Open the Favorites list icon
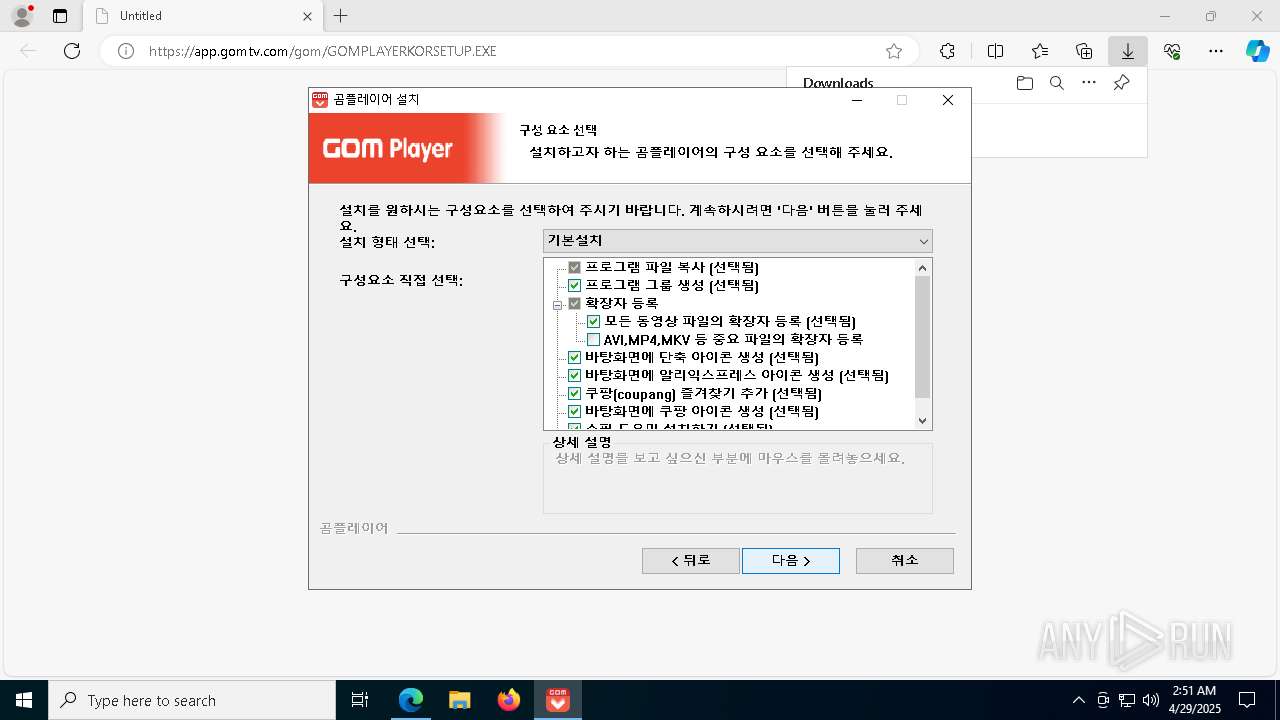This screenshot has width=1280, height=720. [1040, 51]
